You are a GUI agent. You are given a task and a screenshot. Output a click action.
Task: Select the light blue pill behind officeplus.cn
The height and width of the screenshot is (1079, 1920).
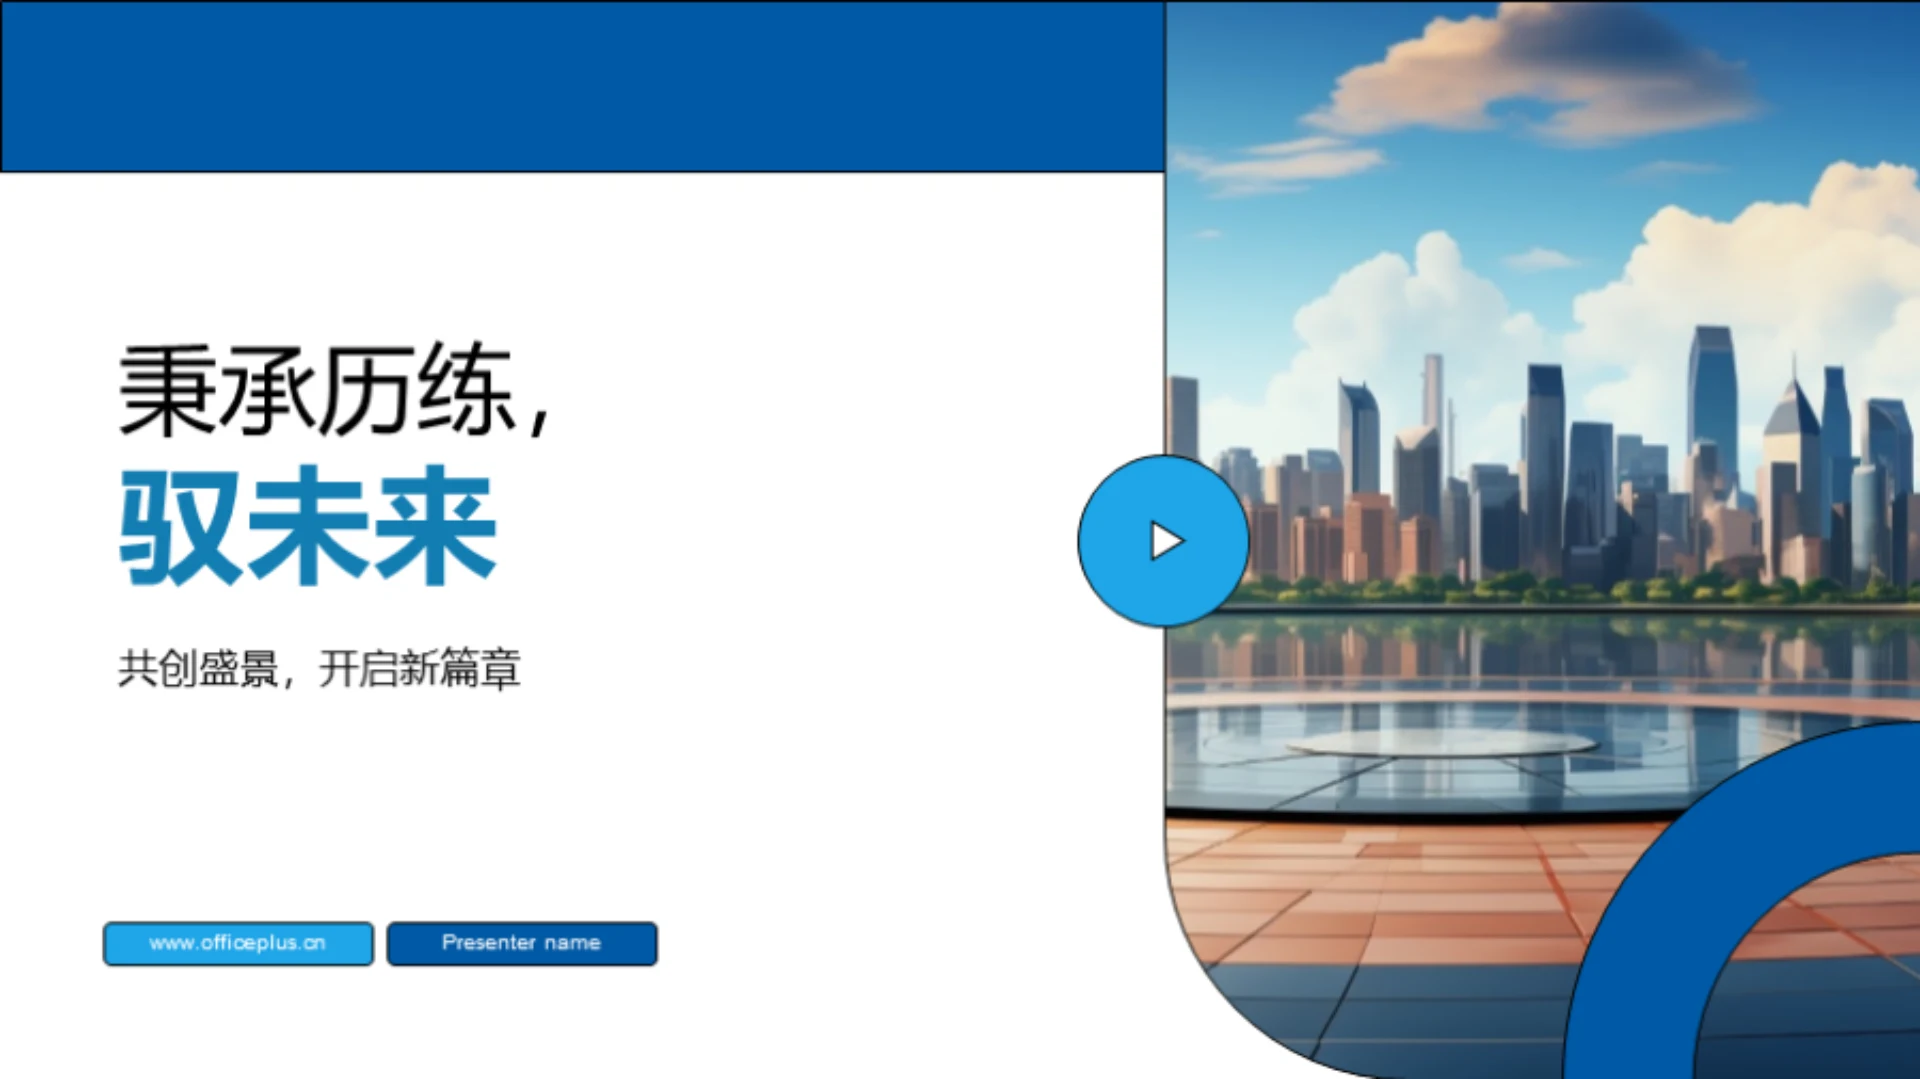coord(237,942)
